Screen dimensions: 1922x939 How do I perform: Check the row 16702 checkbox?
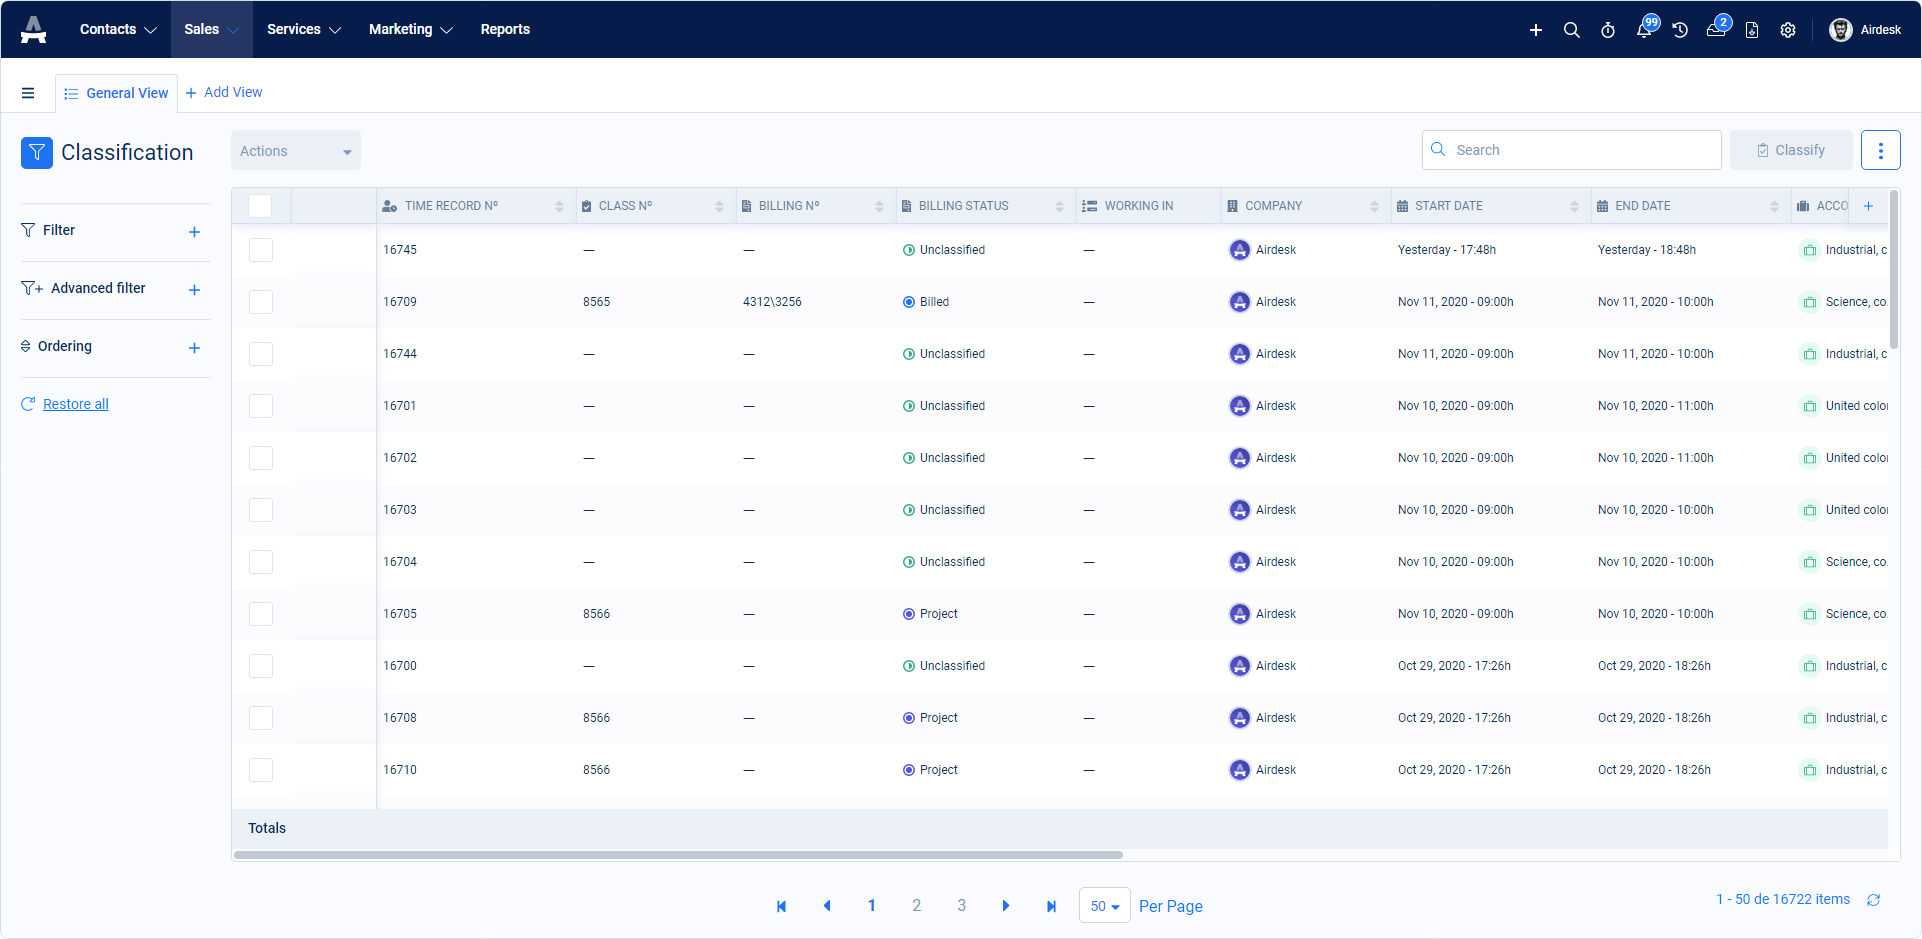261,458
